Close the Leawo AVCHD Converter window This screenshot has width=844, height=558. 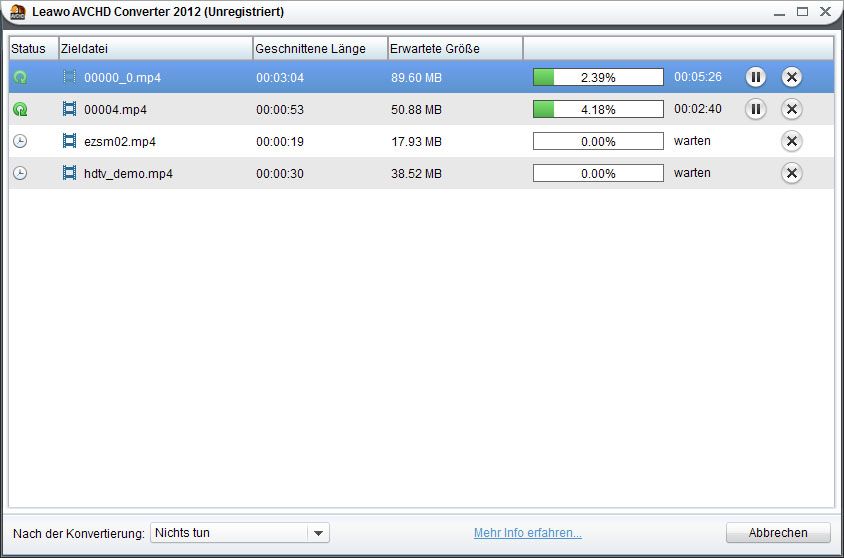tap(825, 11)
